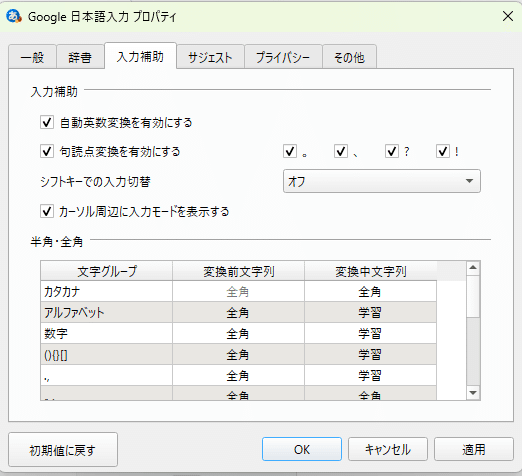The image size is (522, 476).
Task: Click the キャンセル button
Action: 388,449
